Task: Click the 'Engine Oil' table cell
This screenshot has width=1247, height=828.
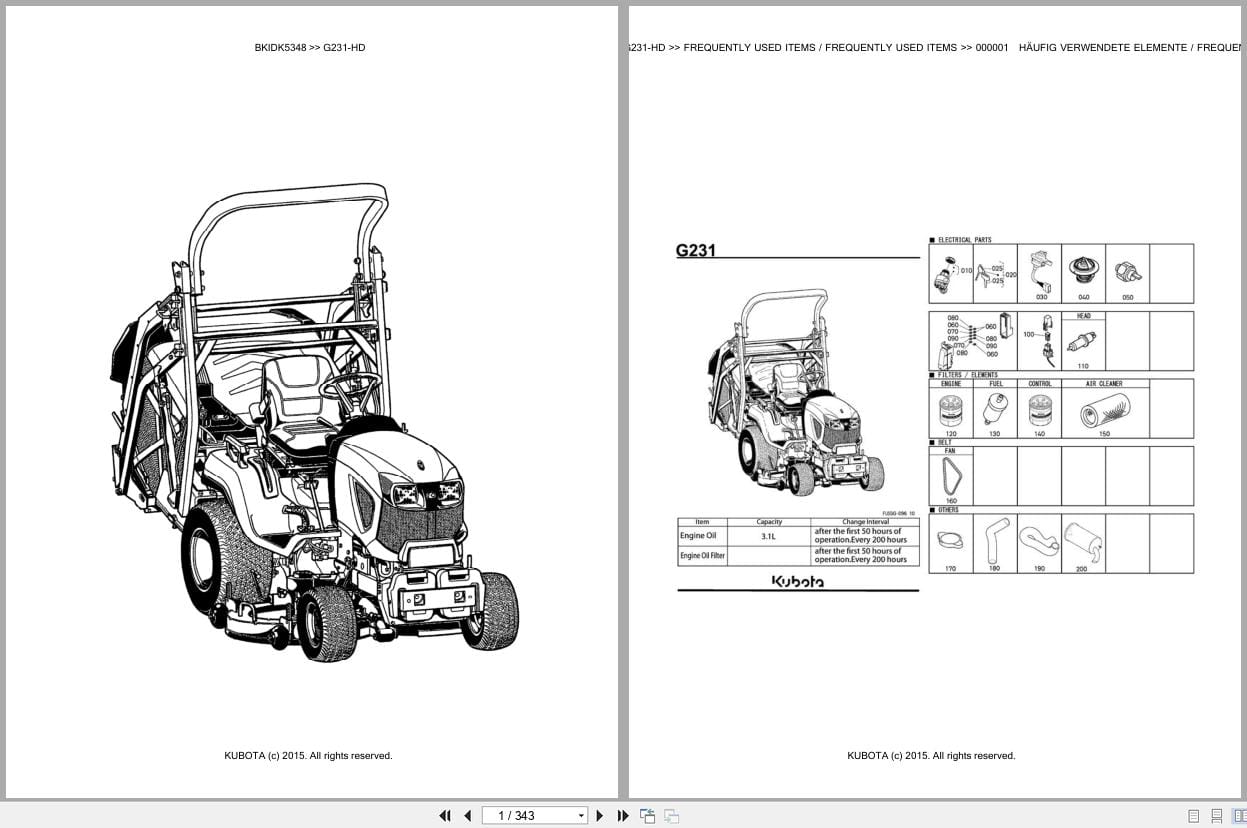Action: (700, 536)
